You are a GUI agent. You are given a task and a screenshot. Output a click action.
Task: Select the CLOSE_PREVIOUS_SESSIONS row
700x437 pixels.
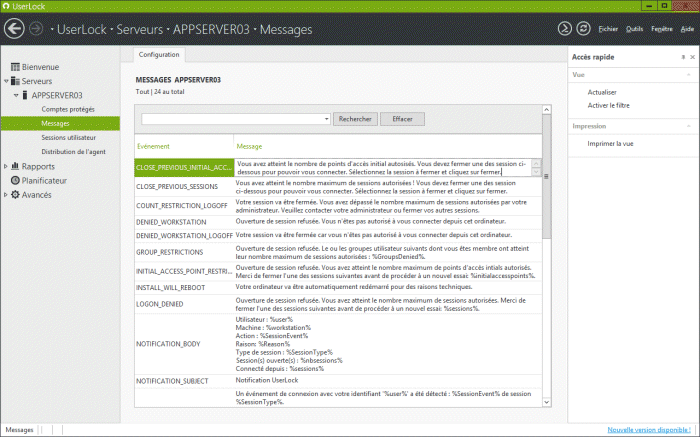tap(338, 187)
